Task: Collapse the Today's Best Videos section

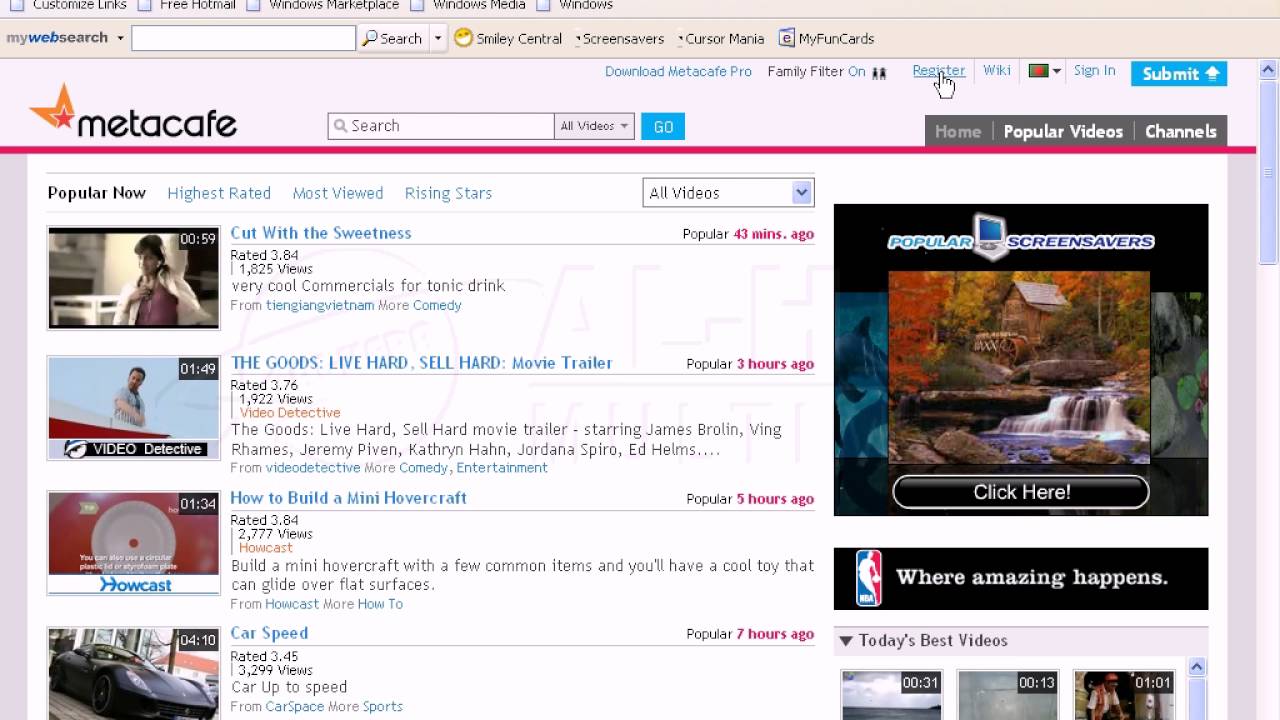Action: pyautogui.click(x=846, y=641)
